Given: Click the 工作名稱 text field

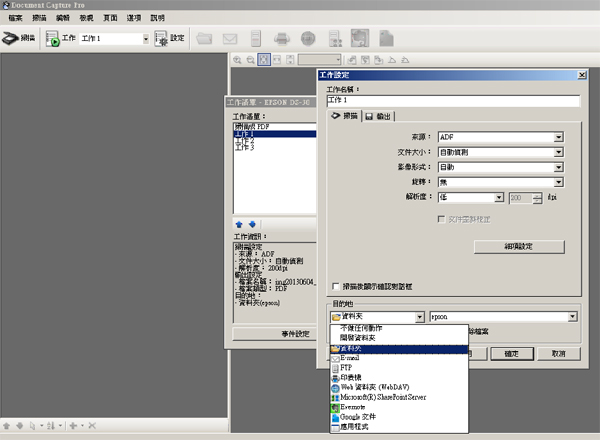Looking at the screenshot, I should (x=453, y=101).
